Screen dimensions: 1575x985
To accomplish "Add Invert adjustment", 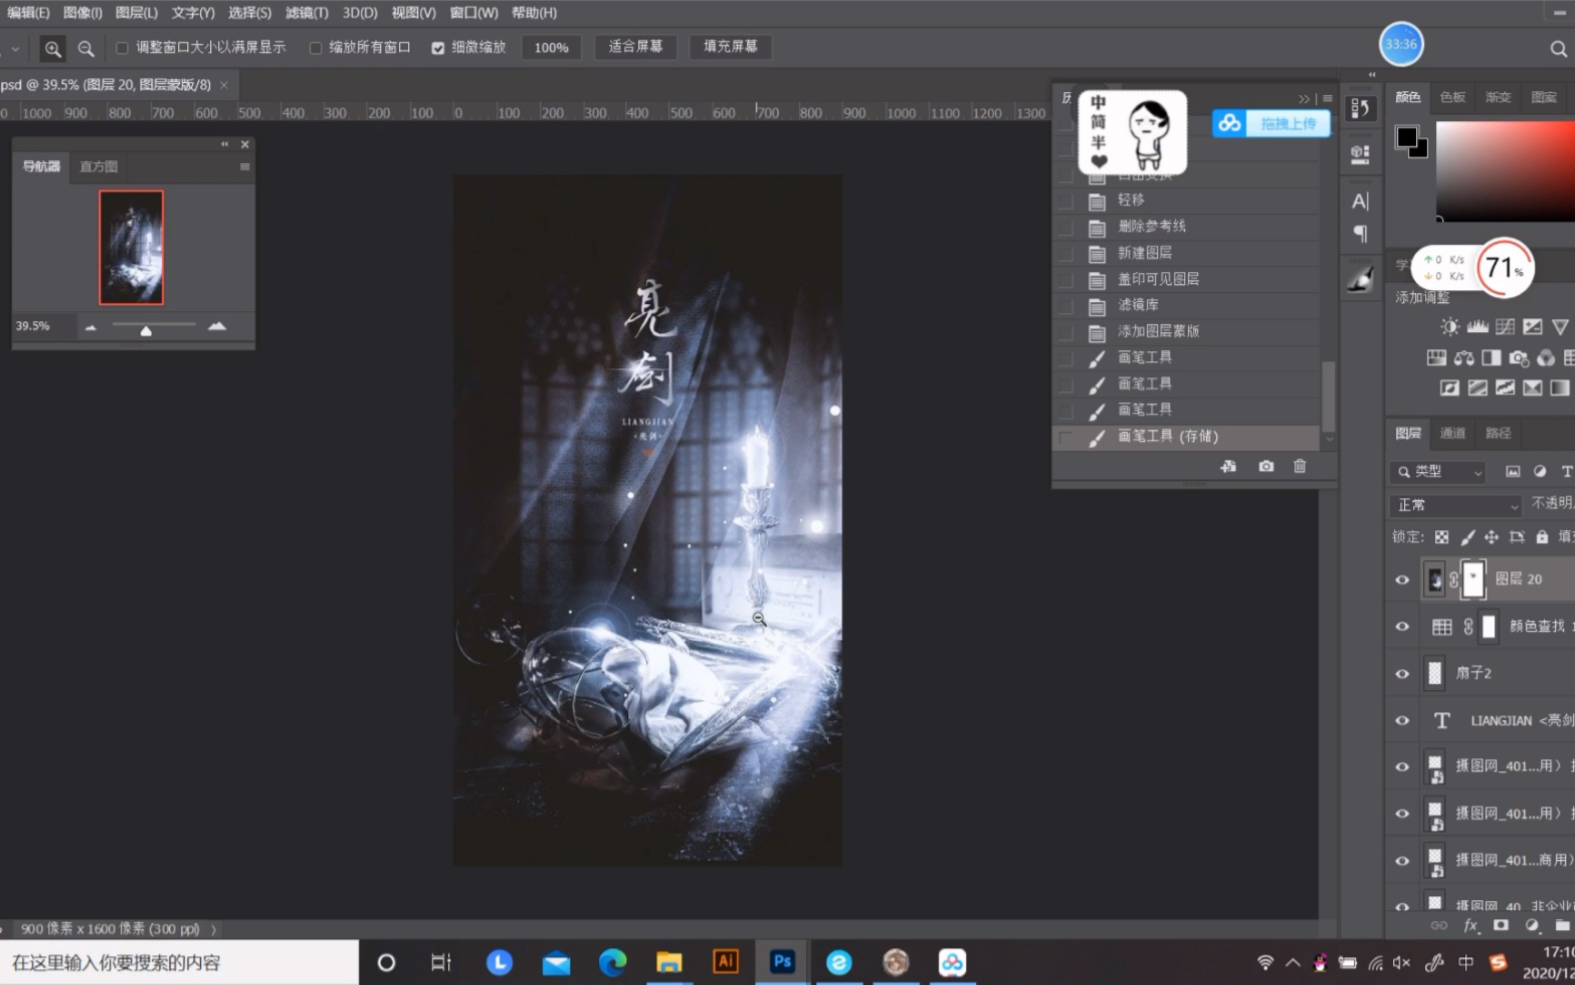I will (1450, 388).
